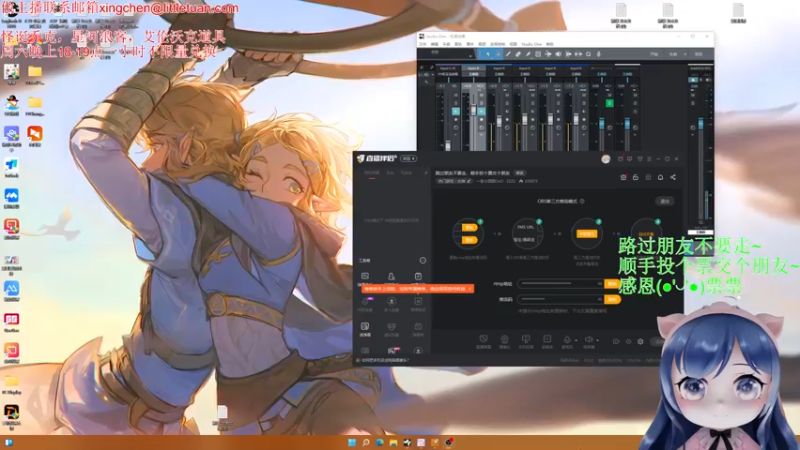Click the microphone icon in Studio One toolbar
800x450 pixels.
598,54
